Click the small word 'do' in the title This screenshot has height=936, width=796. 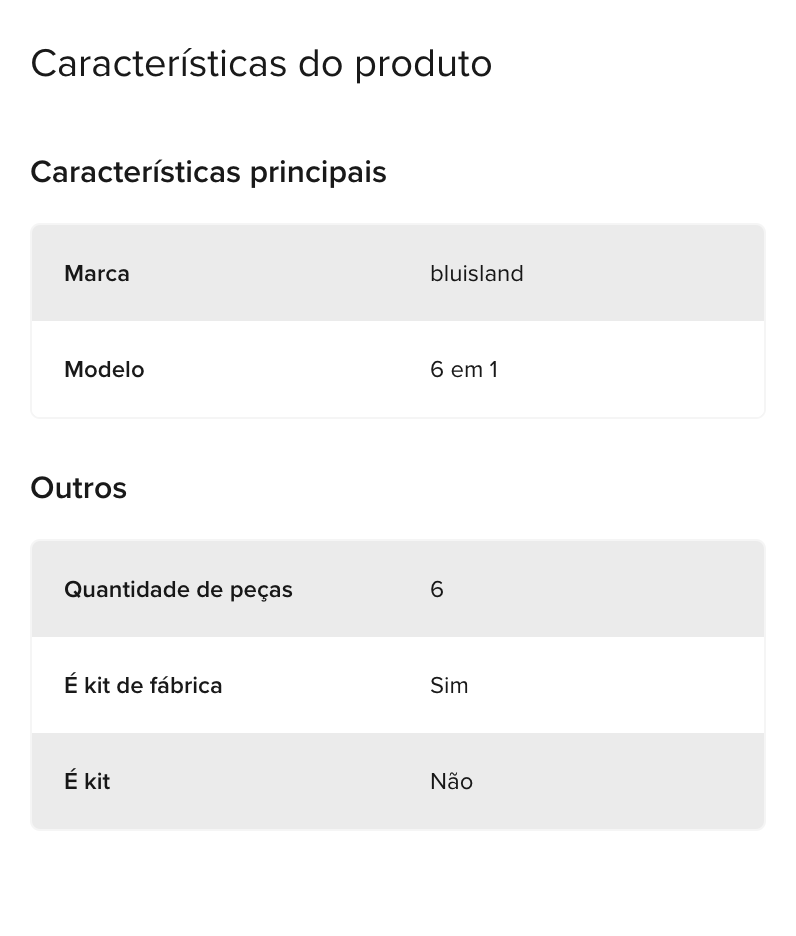[320, 63]
